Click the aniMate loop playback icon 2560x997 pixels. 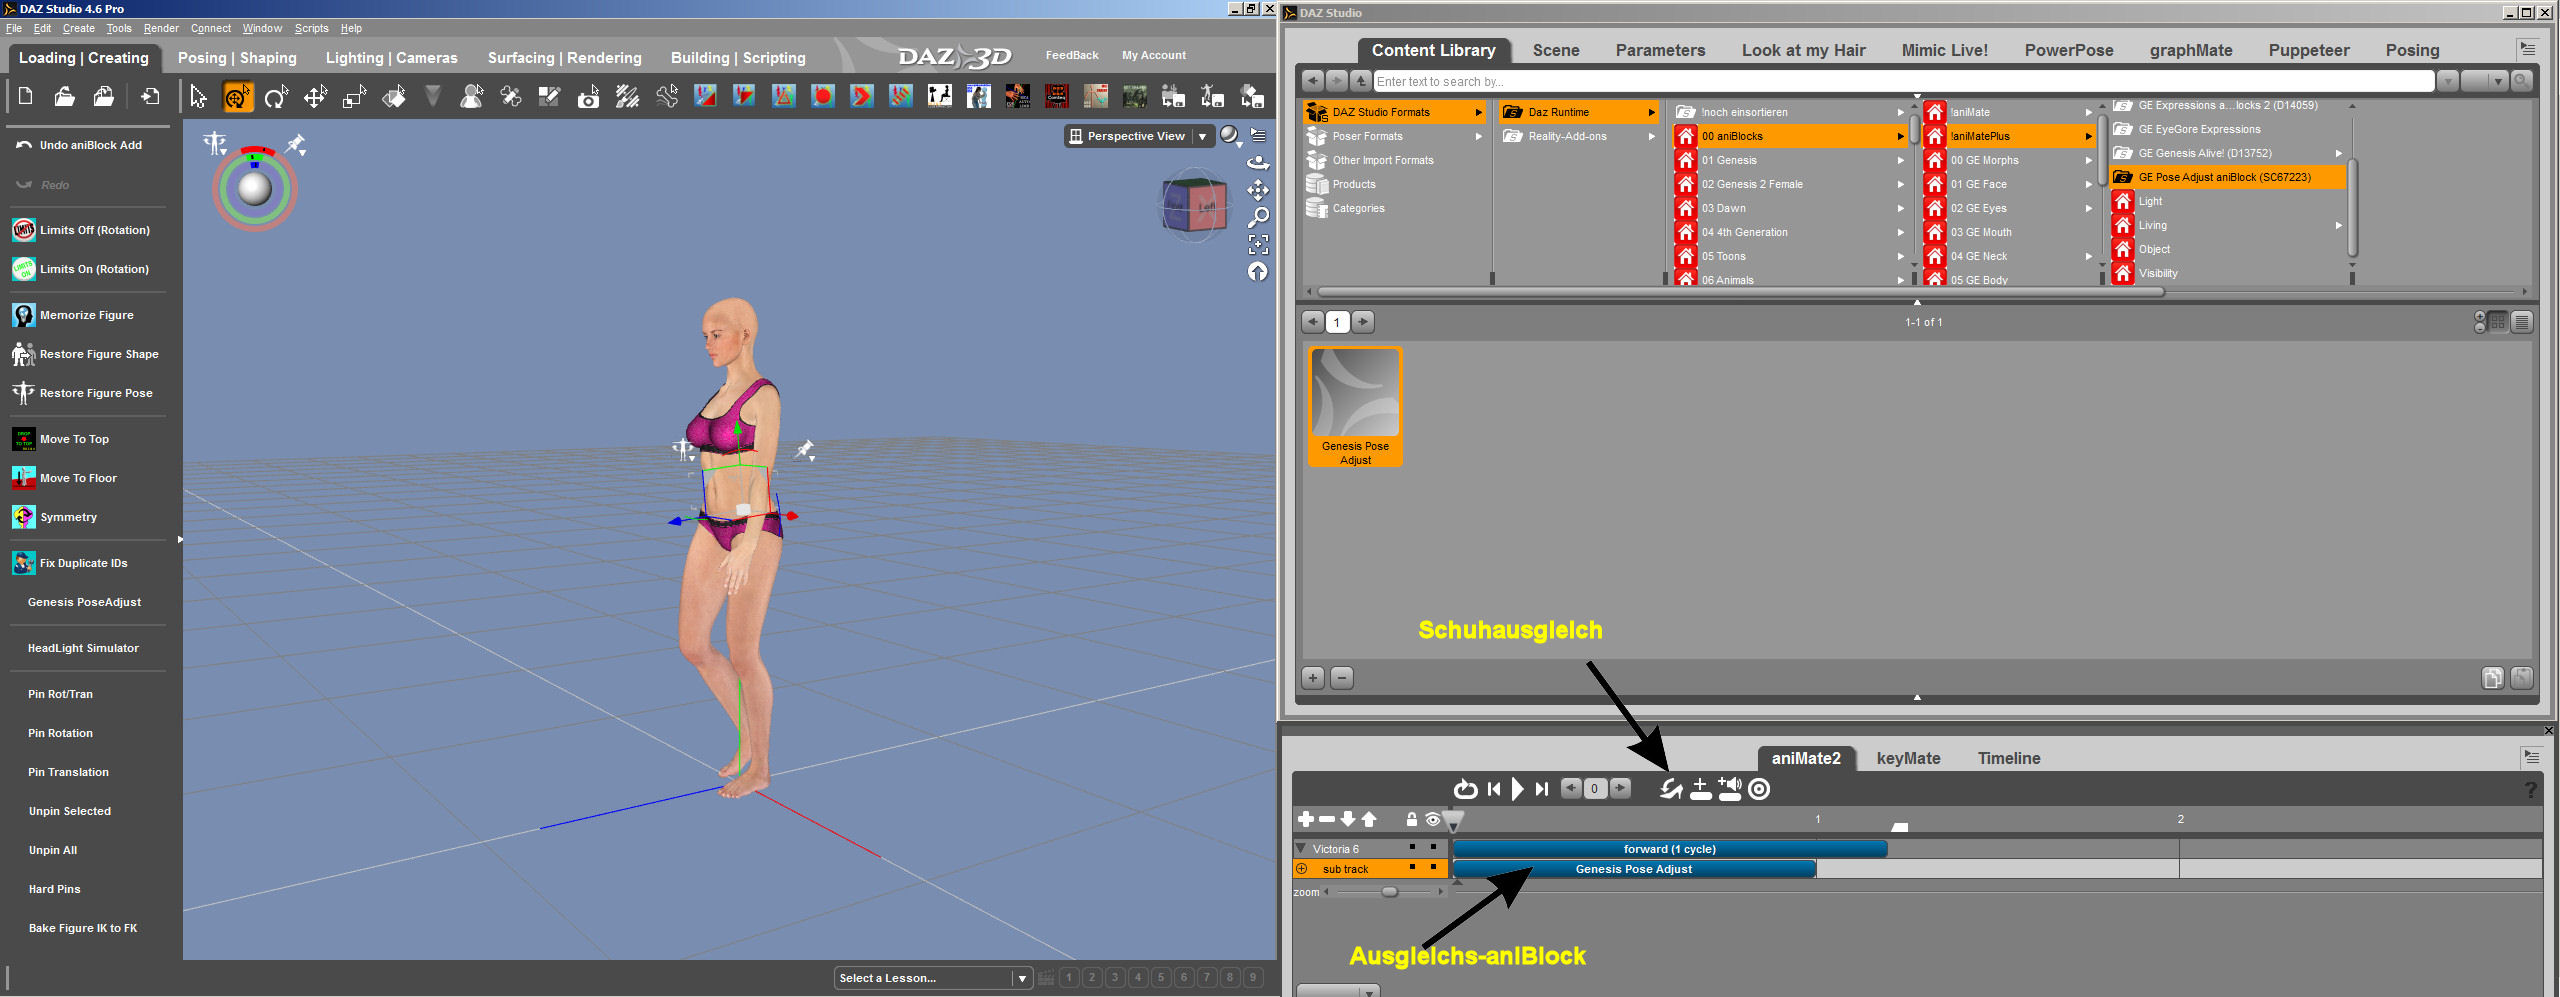pos(1465,789)
